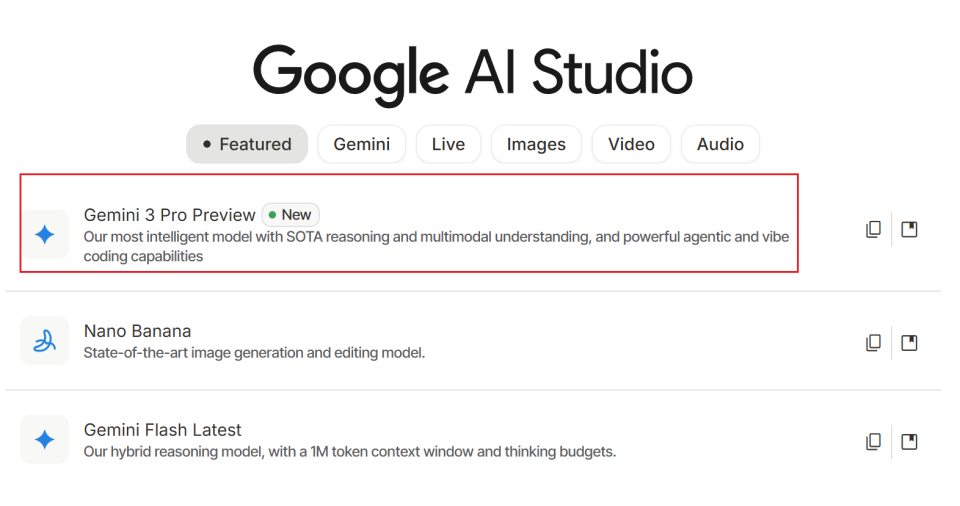
Task: Select the Gemini Flash Latest model title
Action: click(162, 430)
